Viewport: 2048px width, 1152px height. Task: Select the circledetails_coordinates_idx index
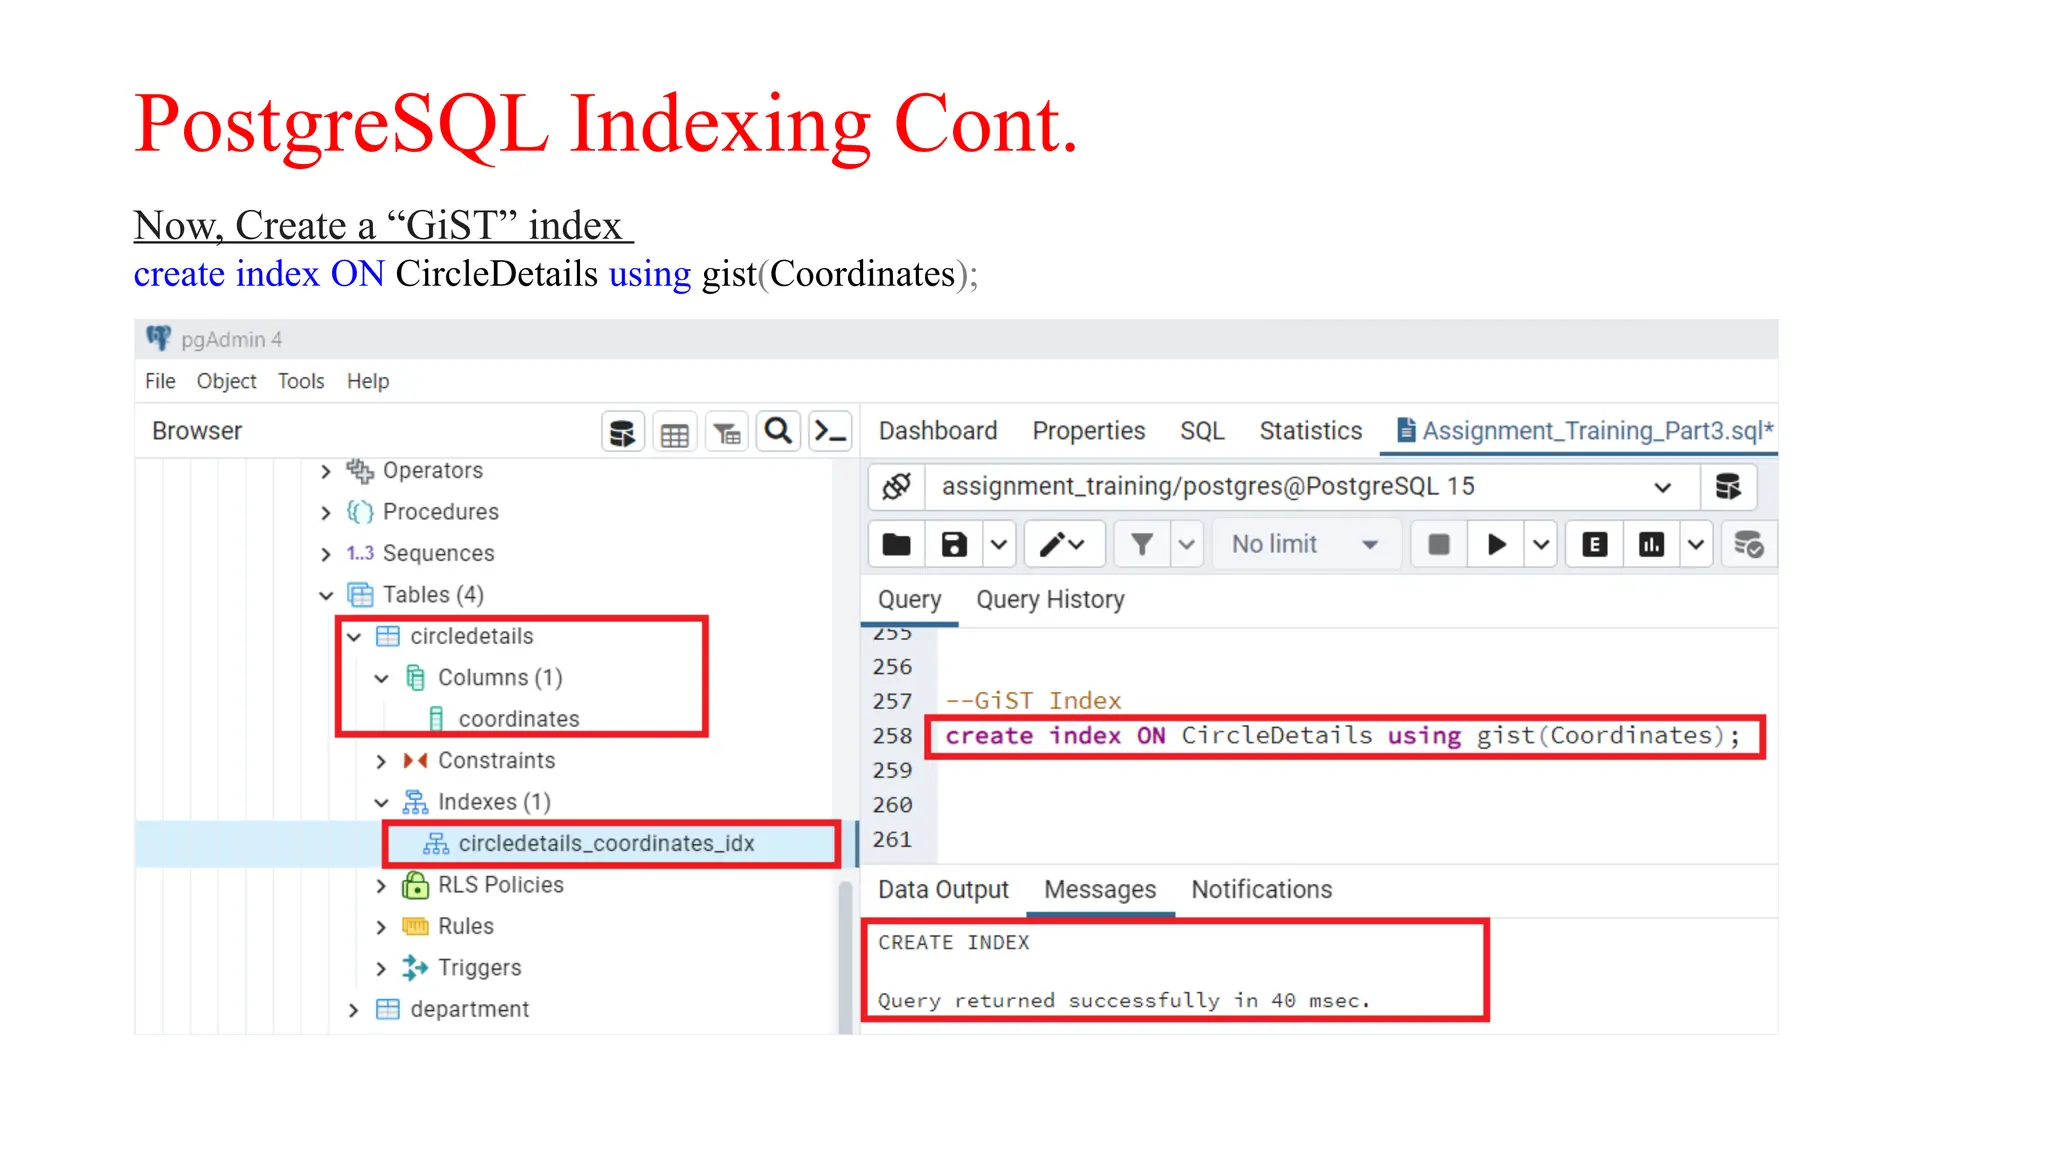(606, 844)
